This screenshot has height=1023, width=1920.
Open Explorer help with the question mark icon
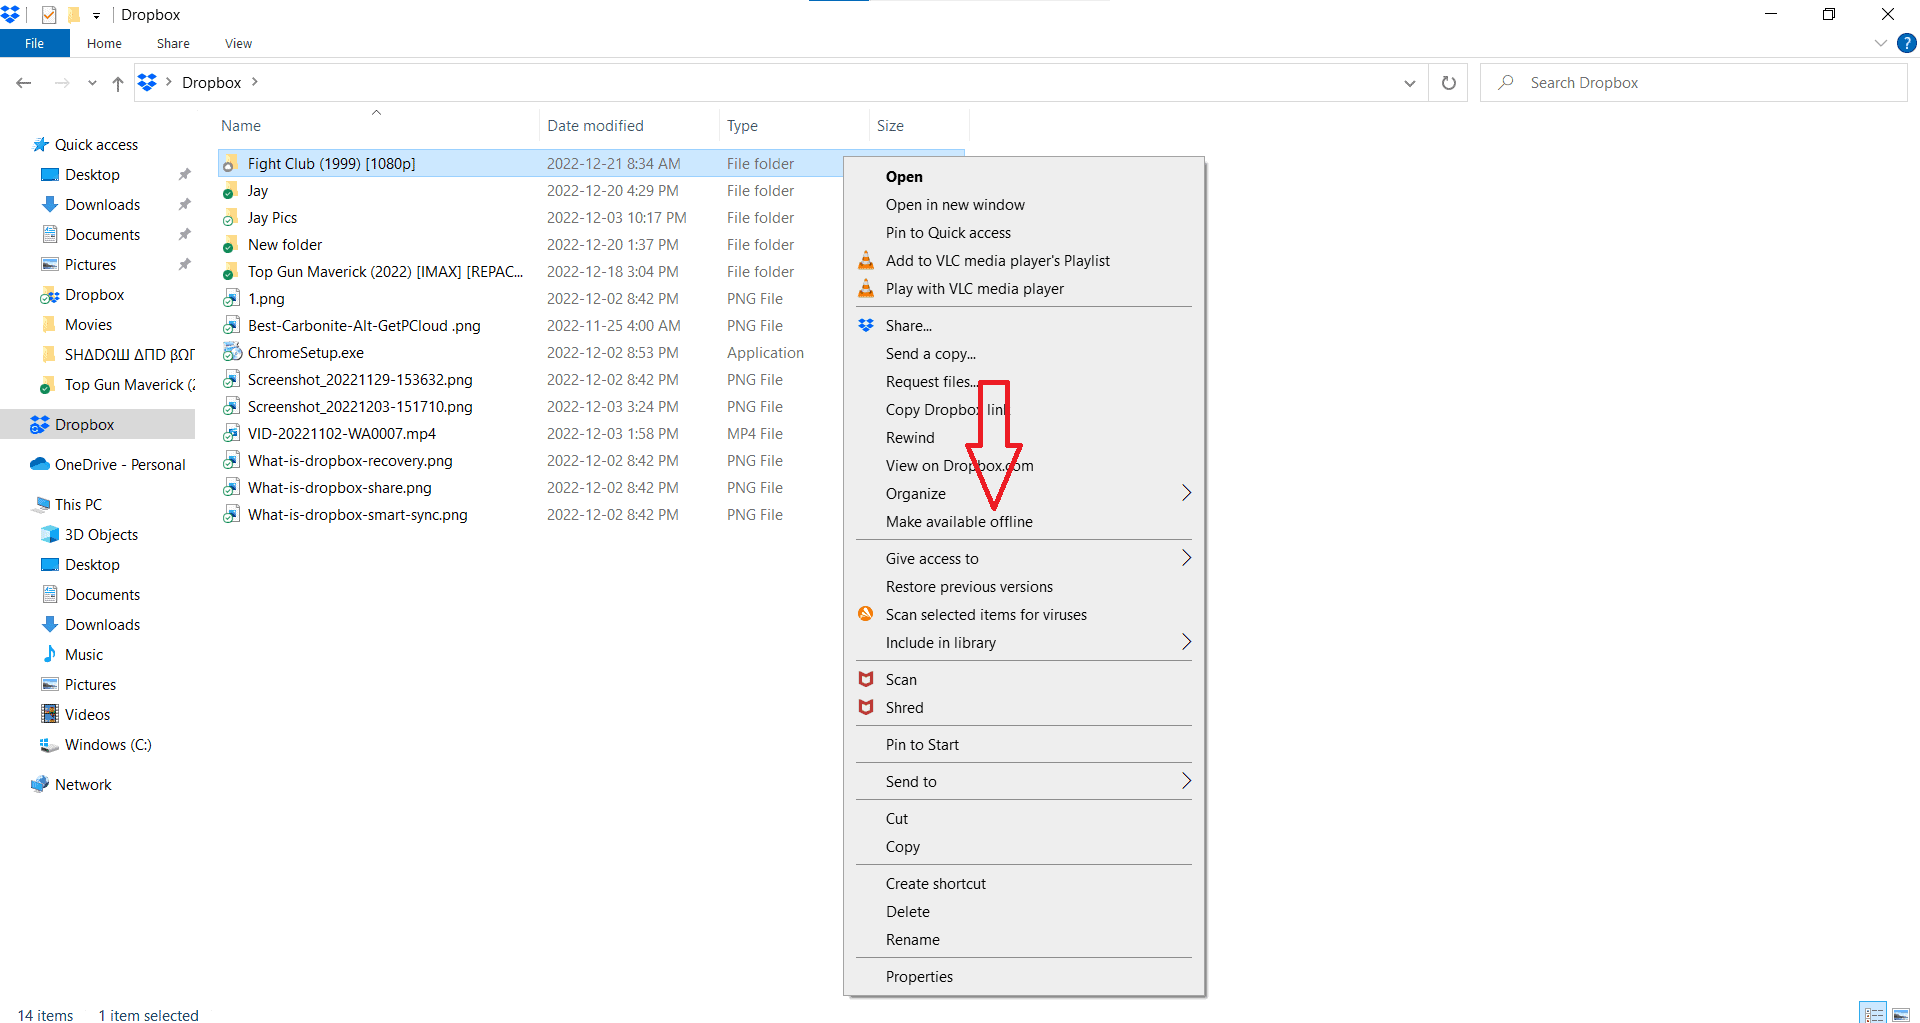point(1907,43)
